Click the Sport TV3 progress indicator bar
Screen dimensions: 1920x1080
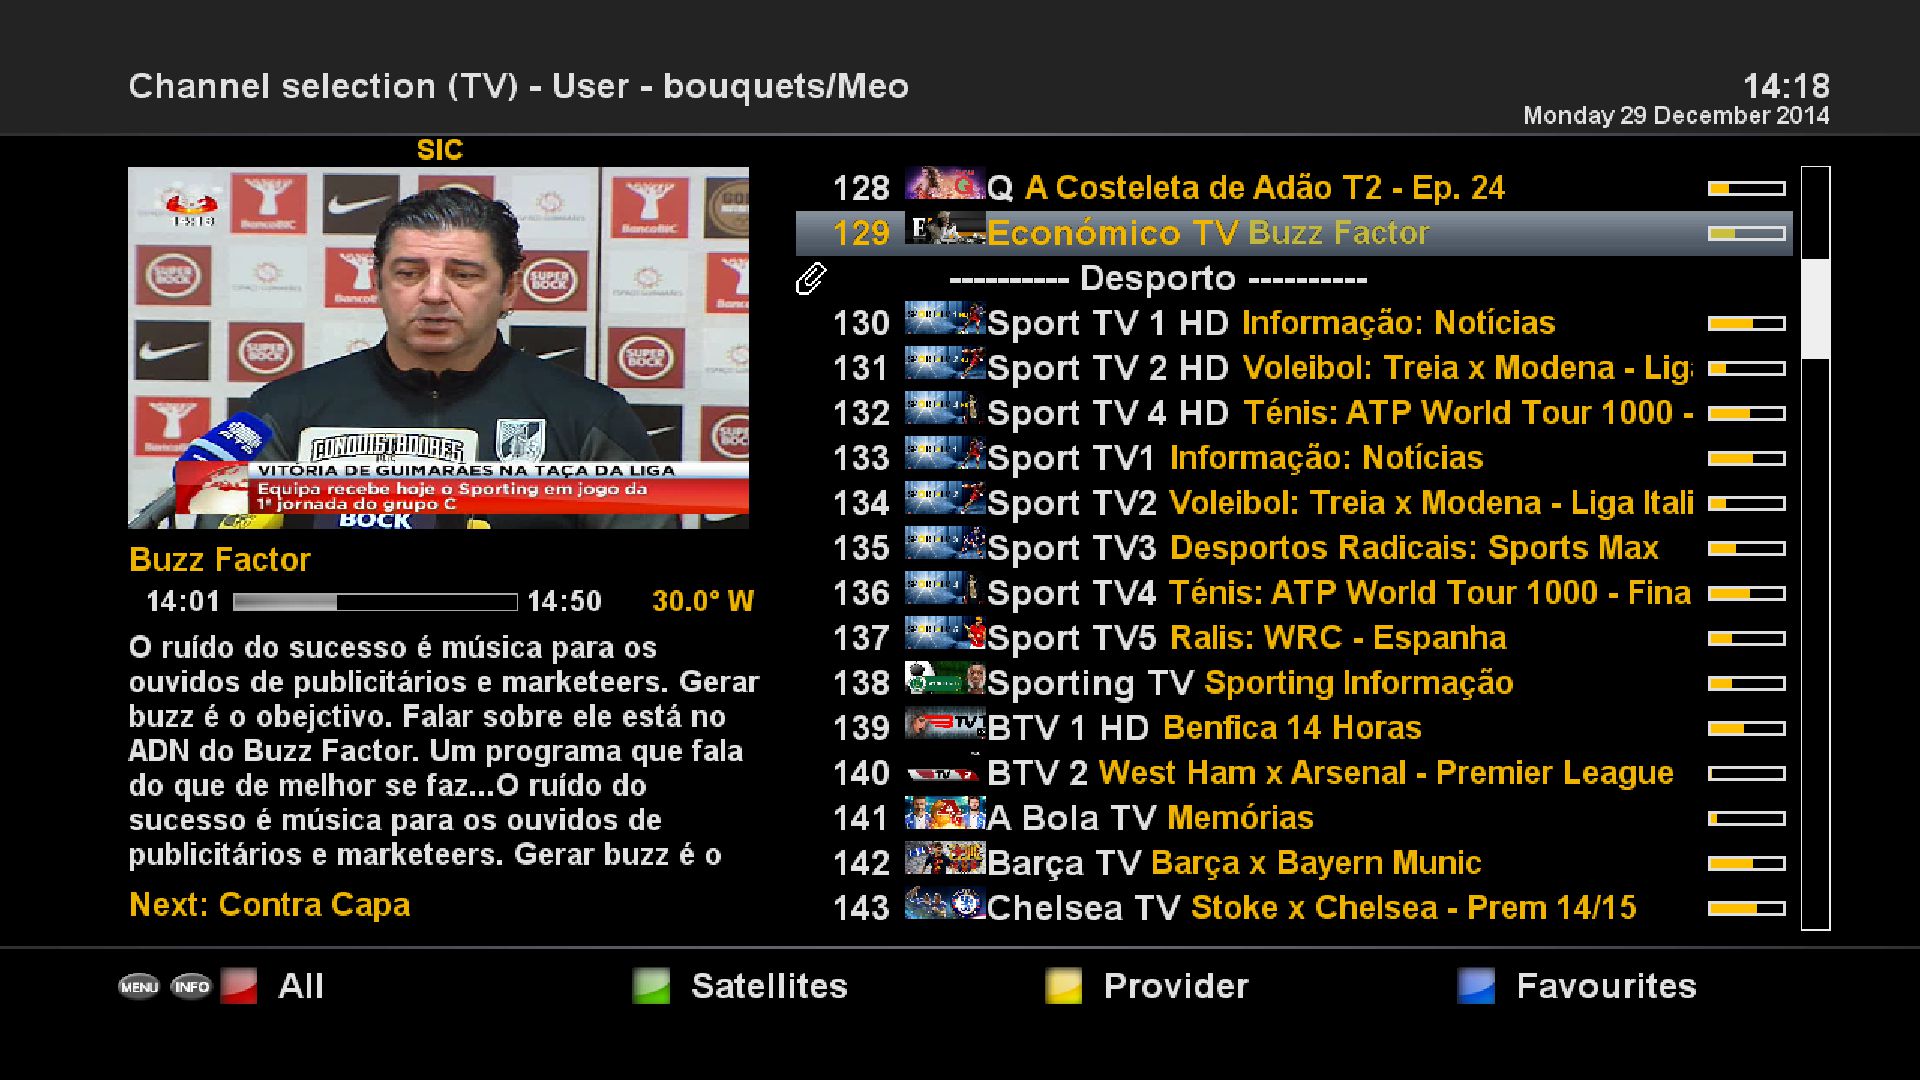pos(1747,548)
